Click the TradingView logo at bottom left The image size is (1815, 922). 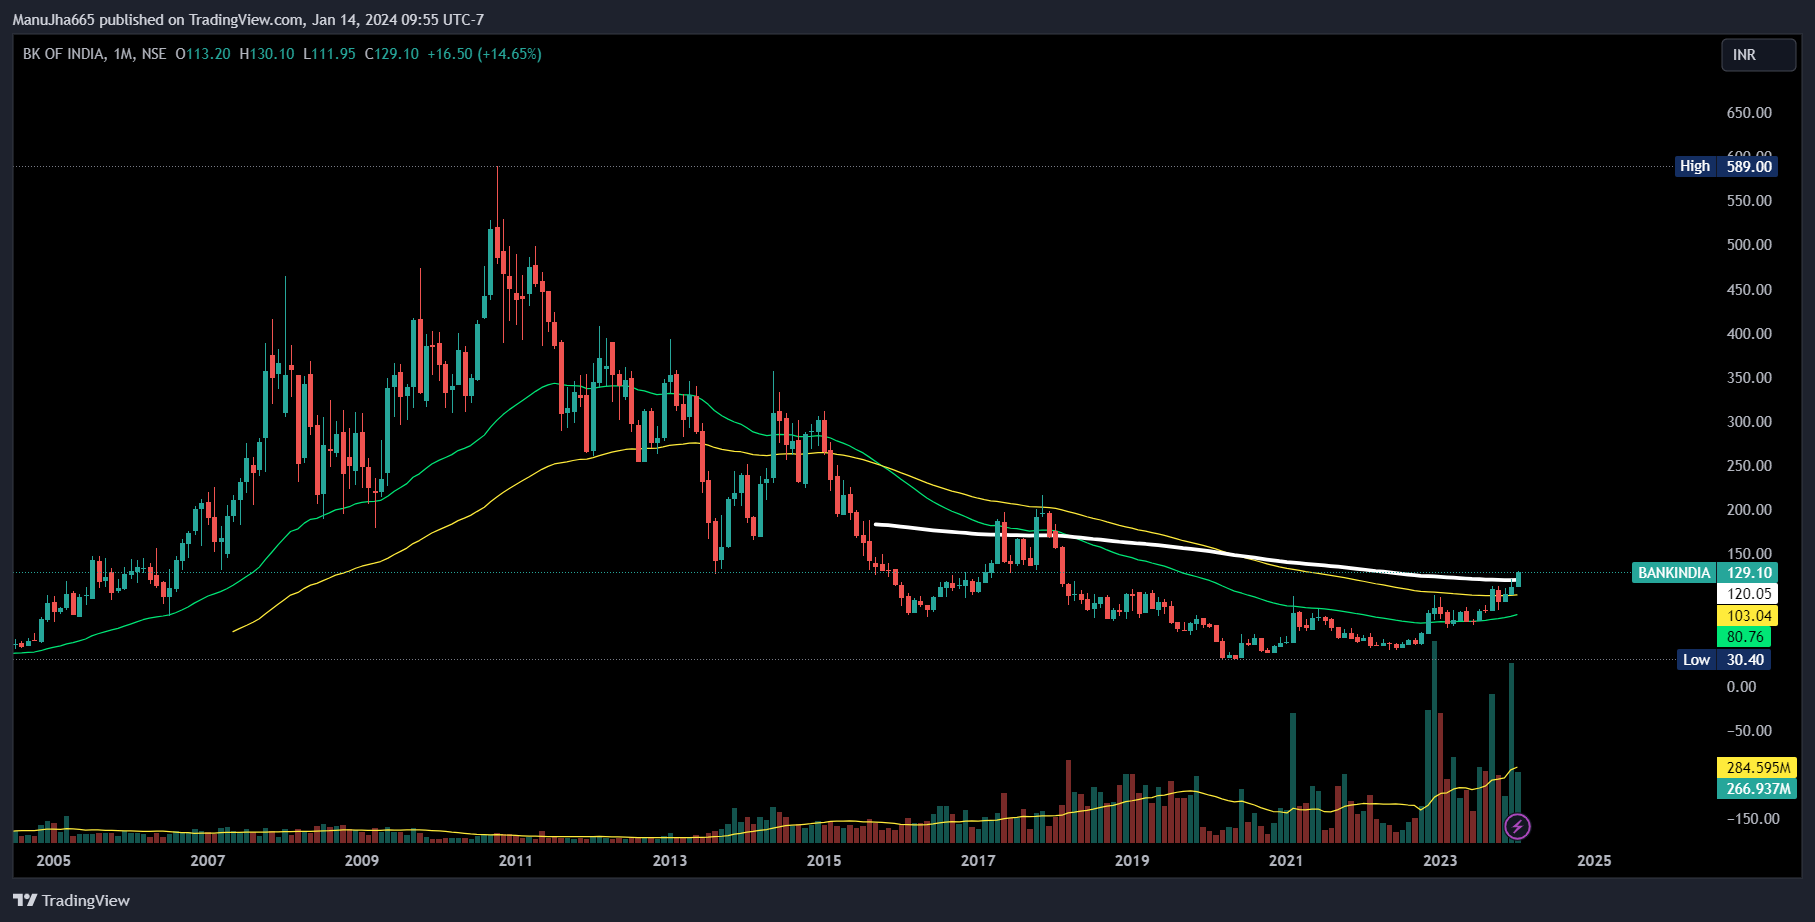pos(72,900)
